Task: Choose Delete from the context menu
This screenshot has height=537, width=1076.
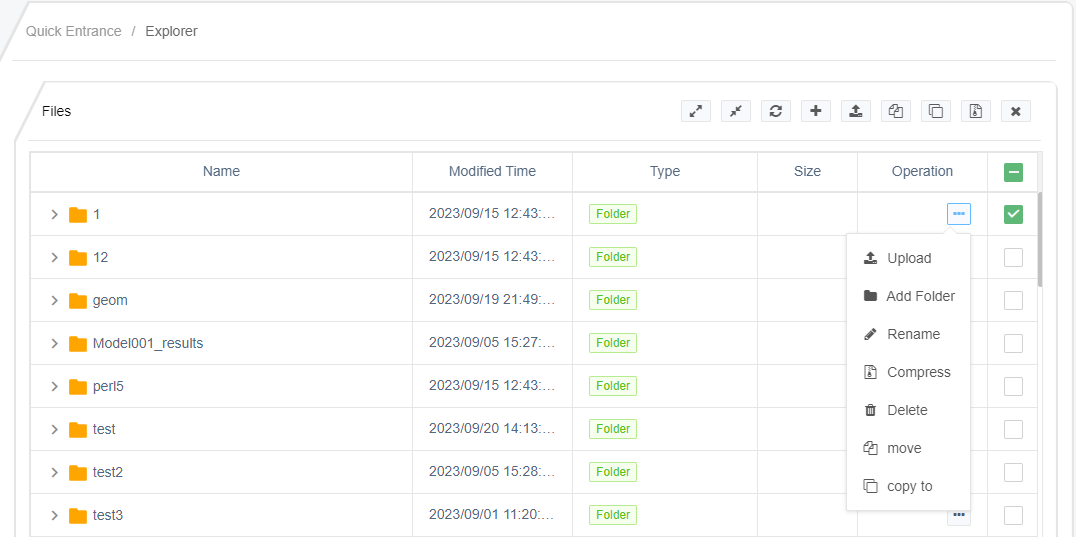Action: [909, 410]
